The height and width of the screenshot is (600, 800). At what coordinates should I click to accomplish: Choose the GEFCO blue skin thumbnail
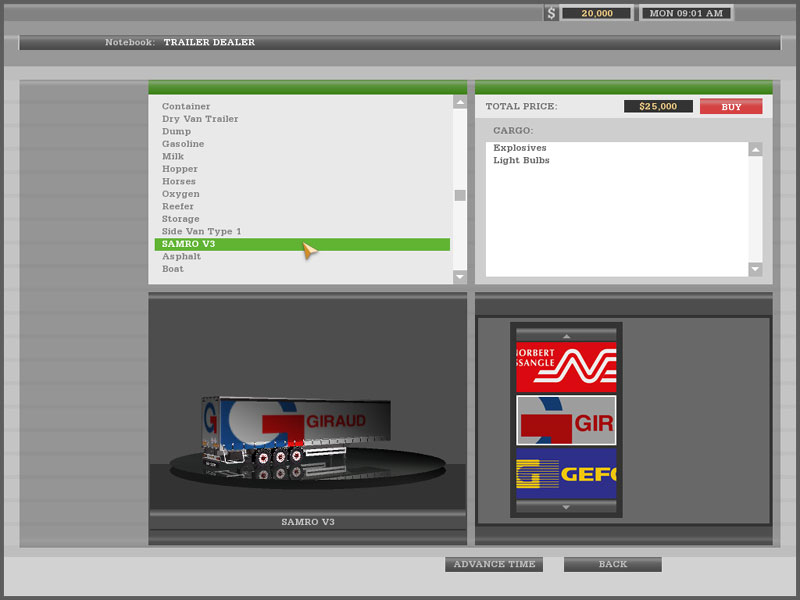(566, 473)
